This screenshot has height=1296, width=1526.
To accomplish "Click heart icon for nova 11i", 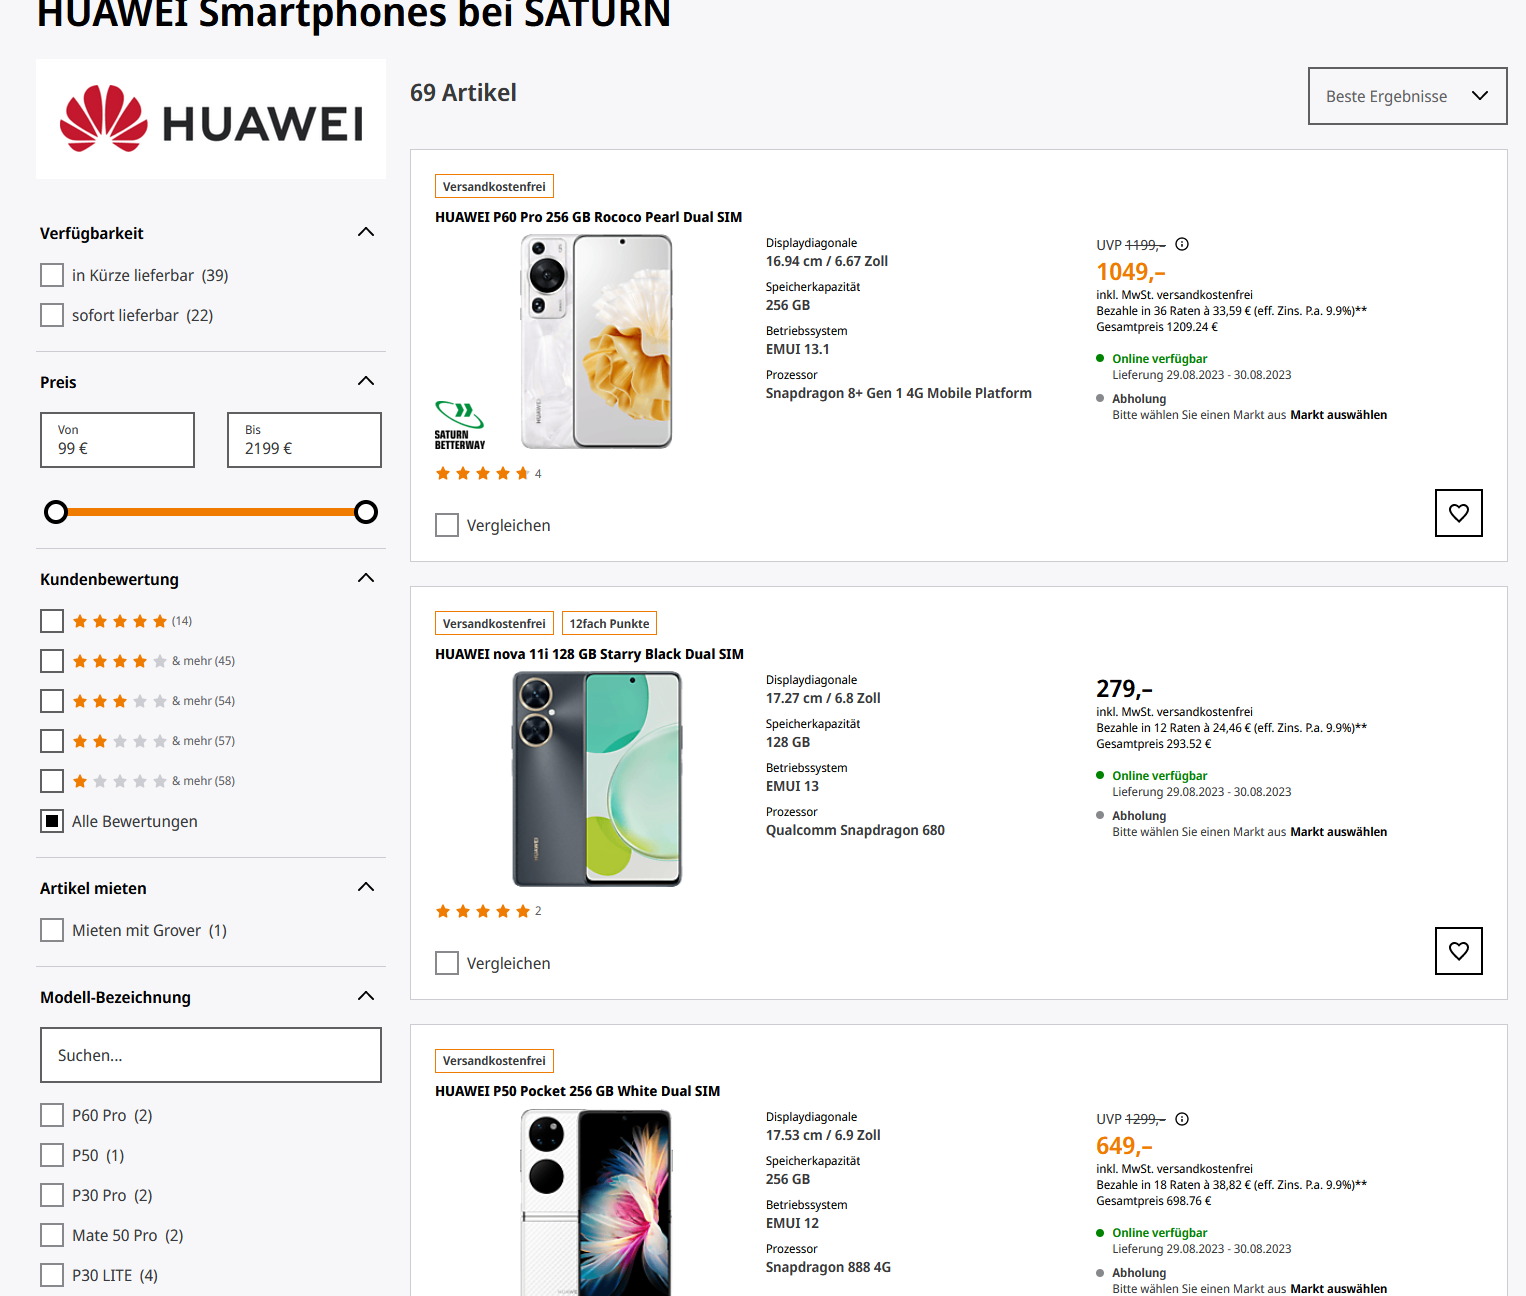I will [1458, 951].
